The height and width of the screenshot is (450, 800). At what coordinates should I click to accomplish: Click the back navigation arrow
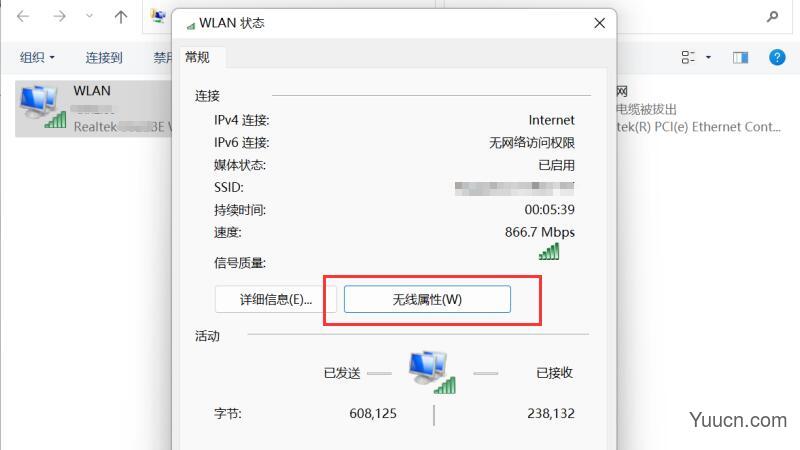23,16
